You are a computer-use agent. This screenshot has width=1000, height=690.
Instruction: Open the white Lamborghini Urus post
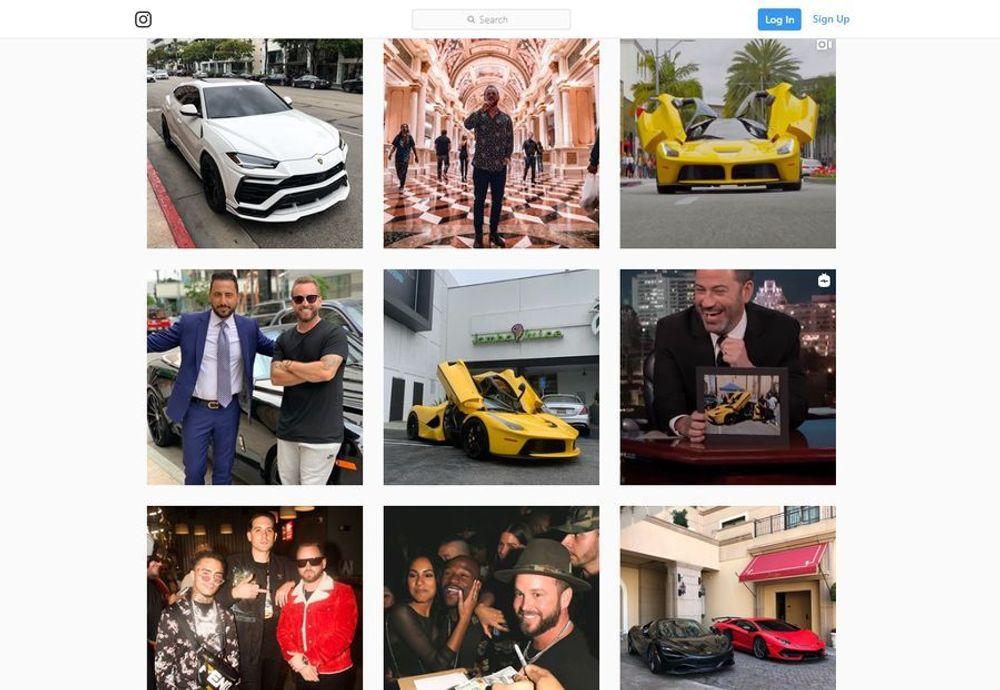pos(255,143)
